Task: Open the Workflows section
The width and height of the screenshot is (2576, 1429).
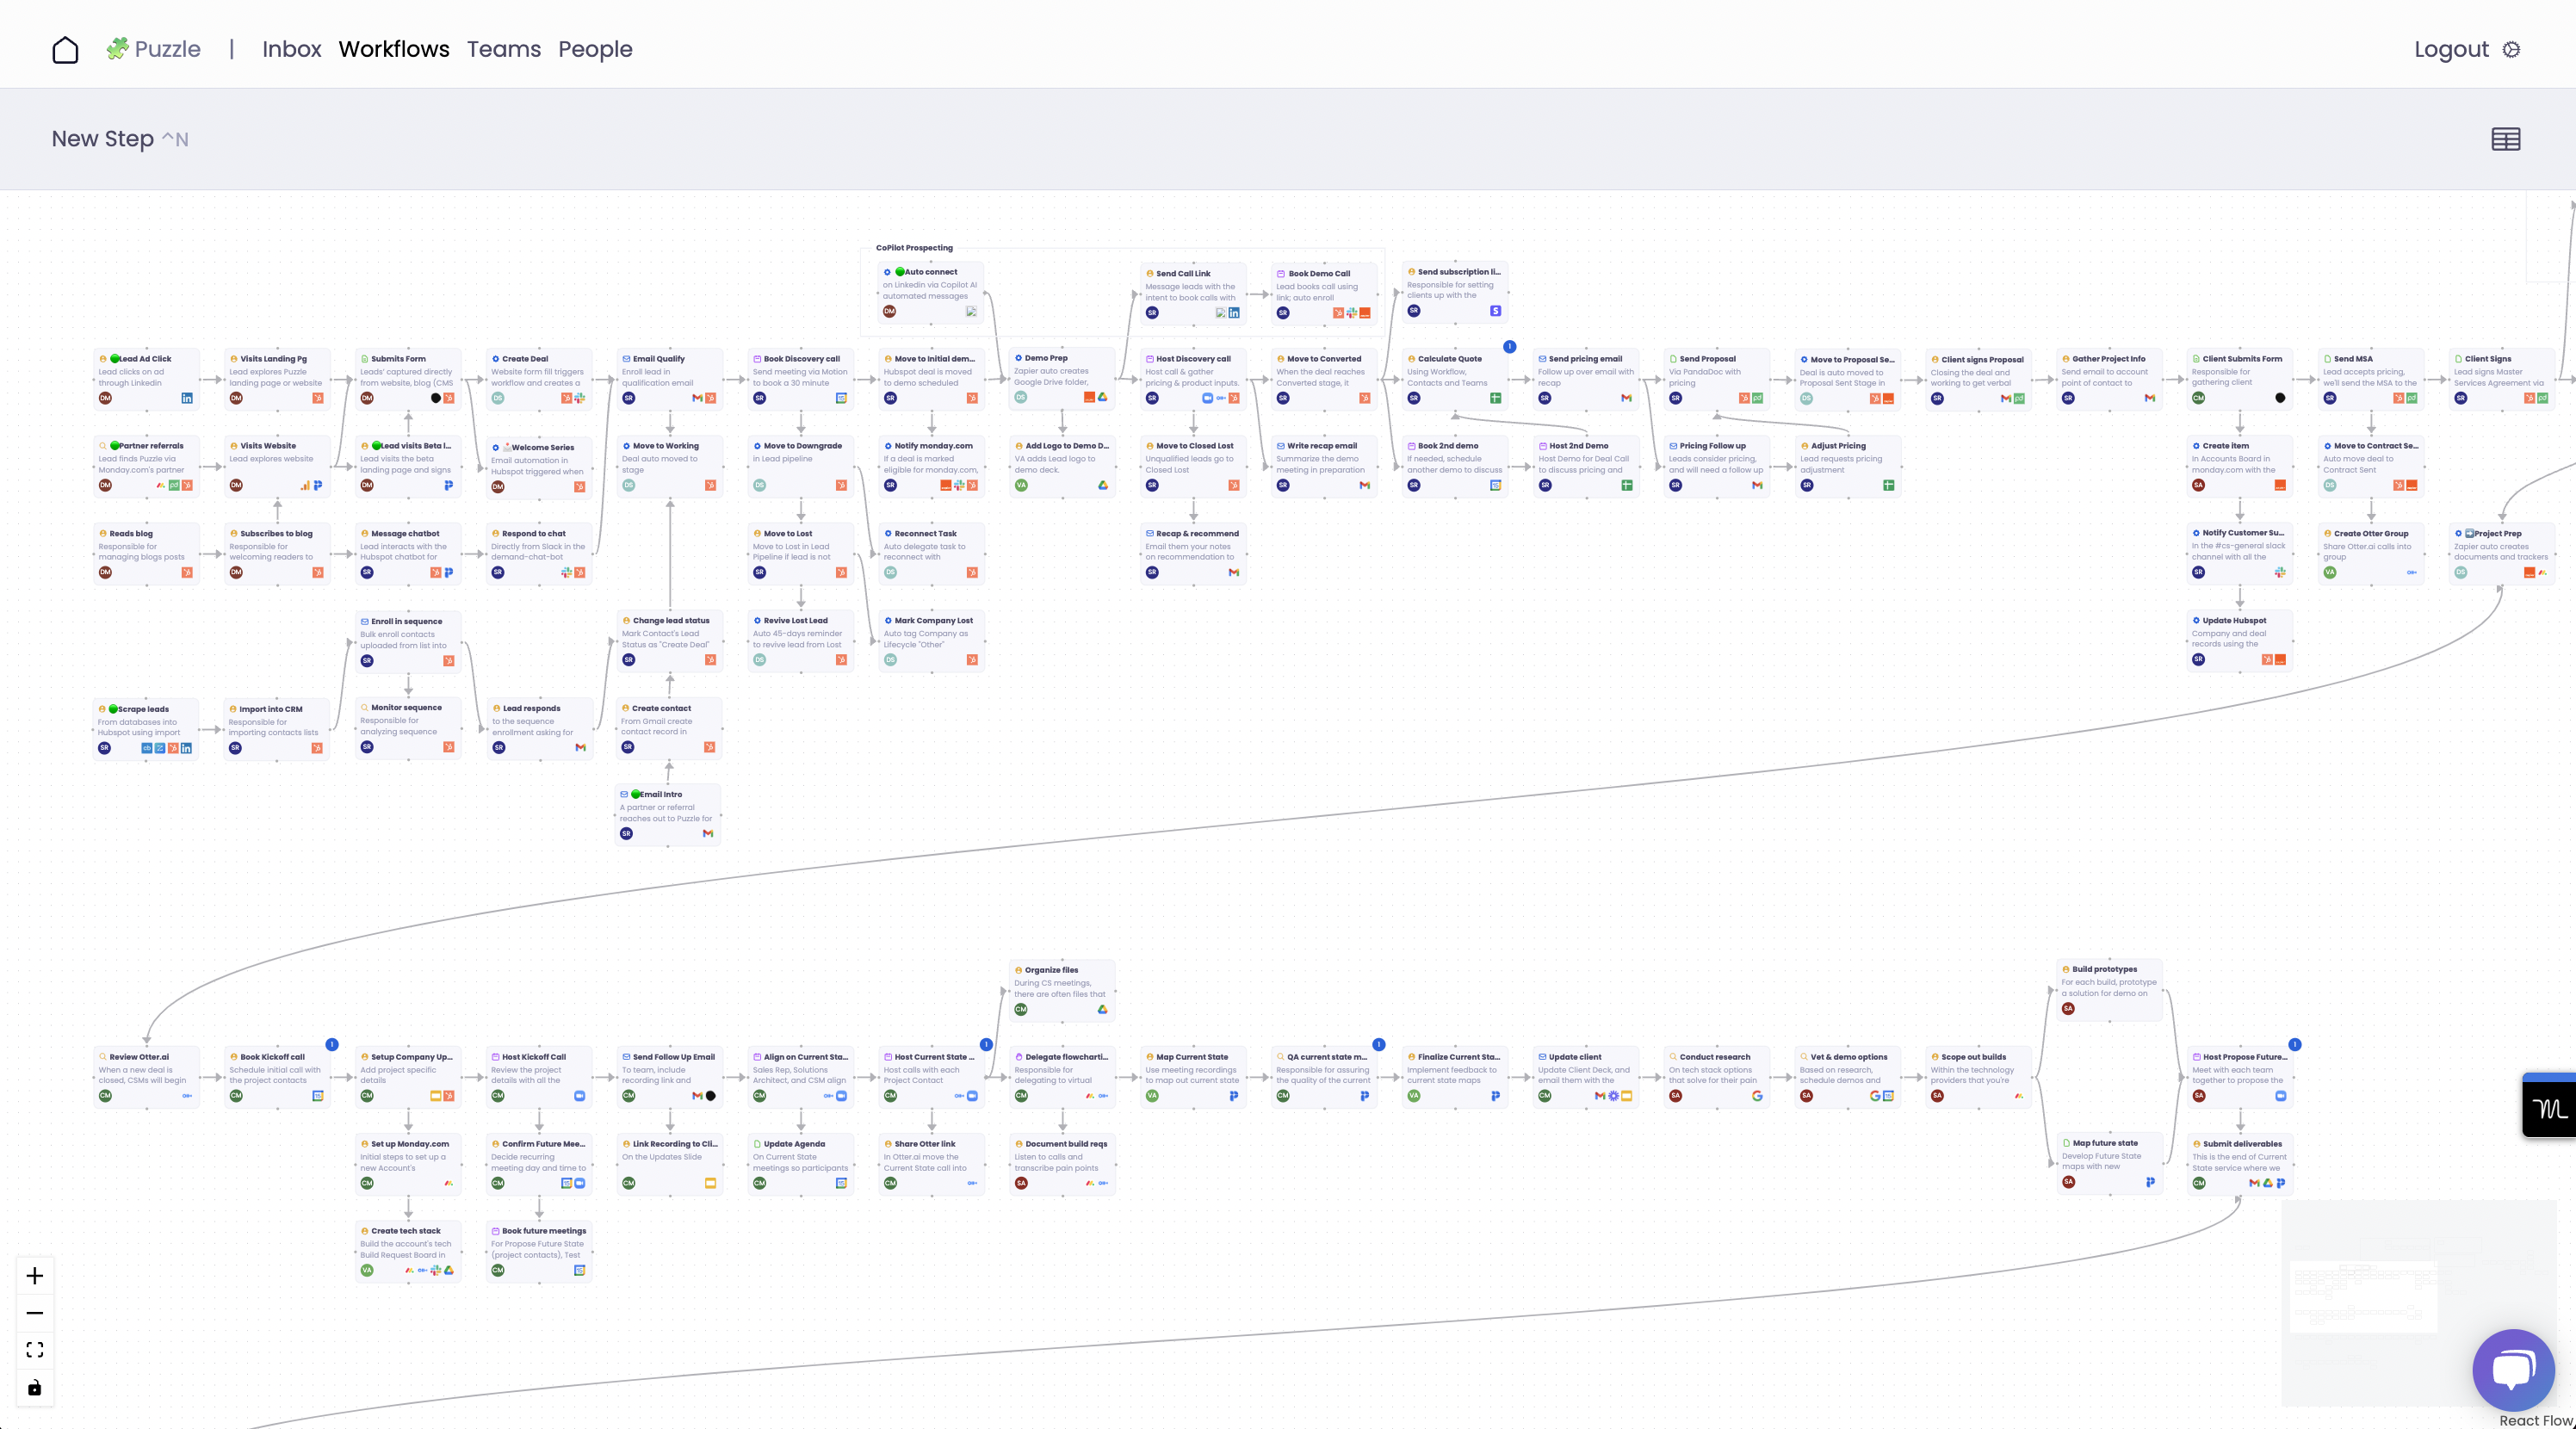Action: (x=394, y=49)
